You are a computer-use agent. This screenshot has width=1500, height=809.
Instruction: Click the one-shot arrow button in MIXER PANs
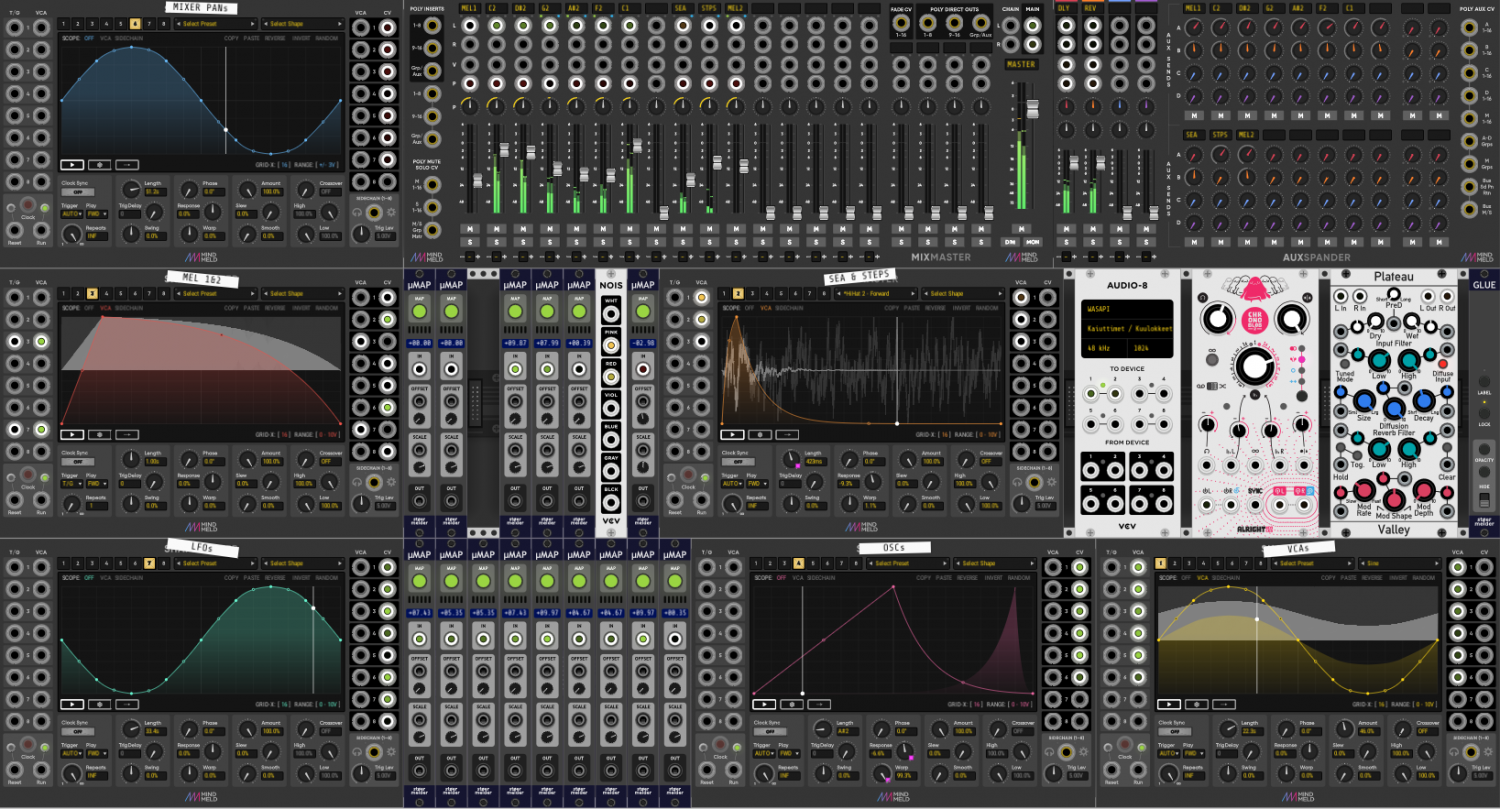(x=127, y=164)
